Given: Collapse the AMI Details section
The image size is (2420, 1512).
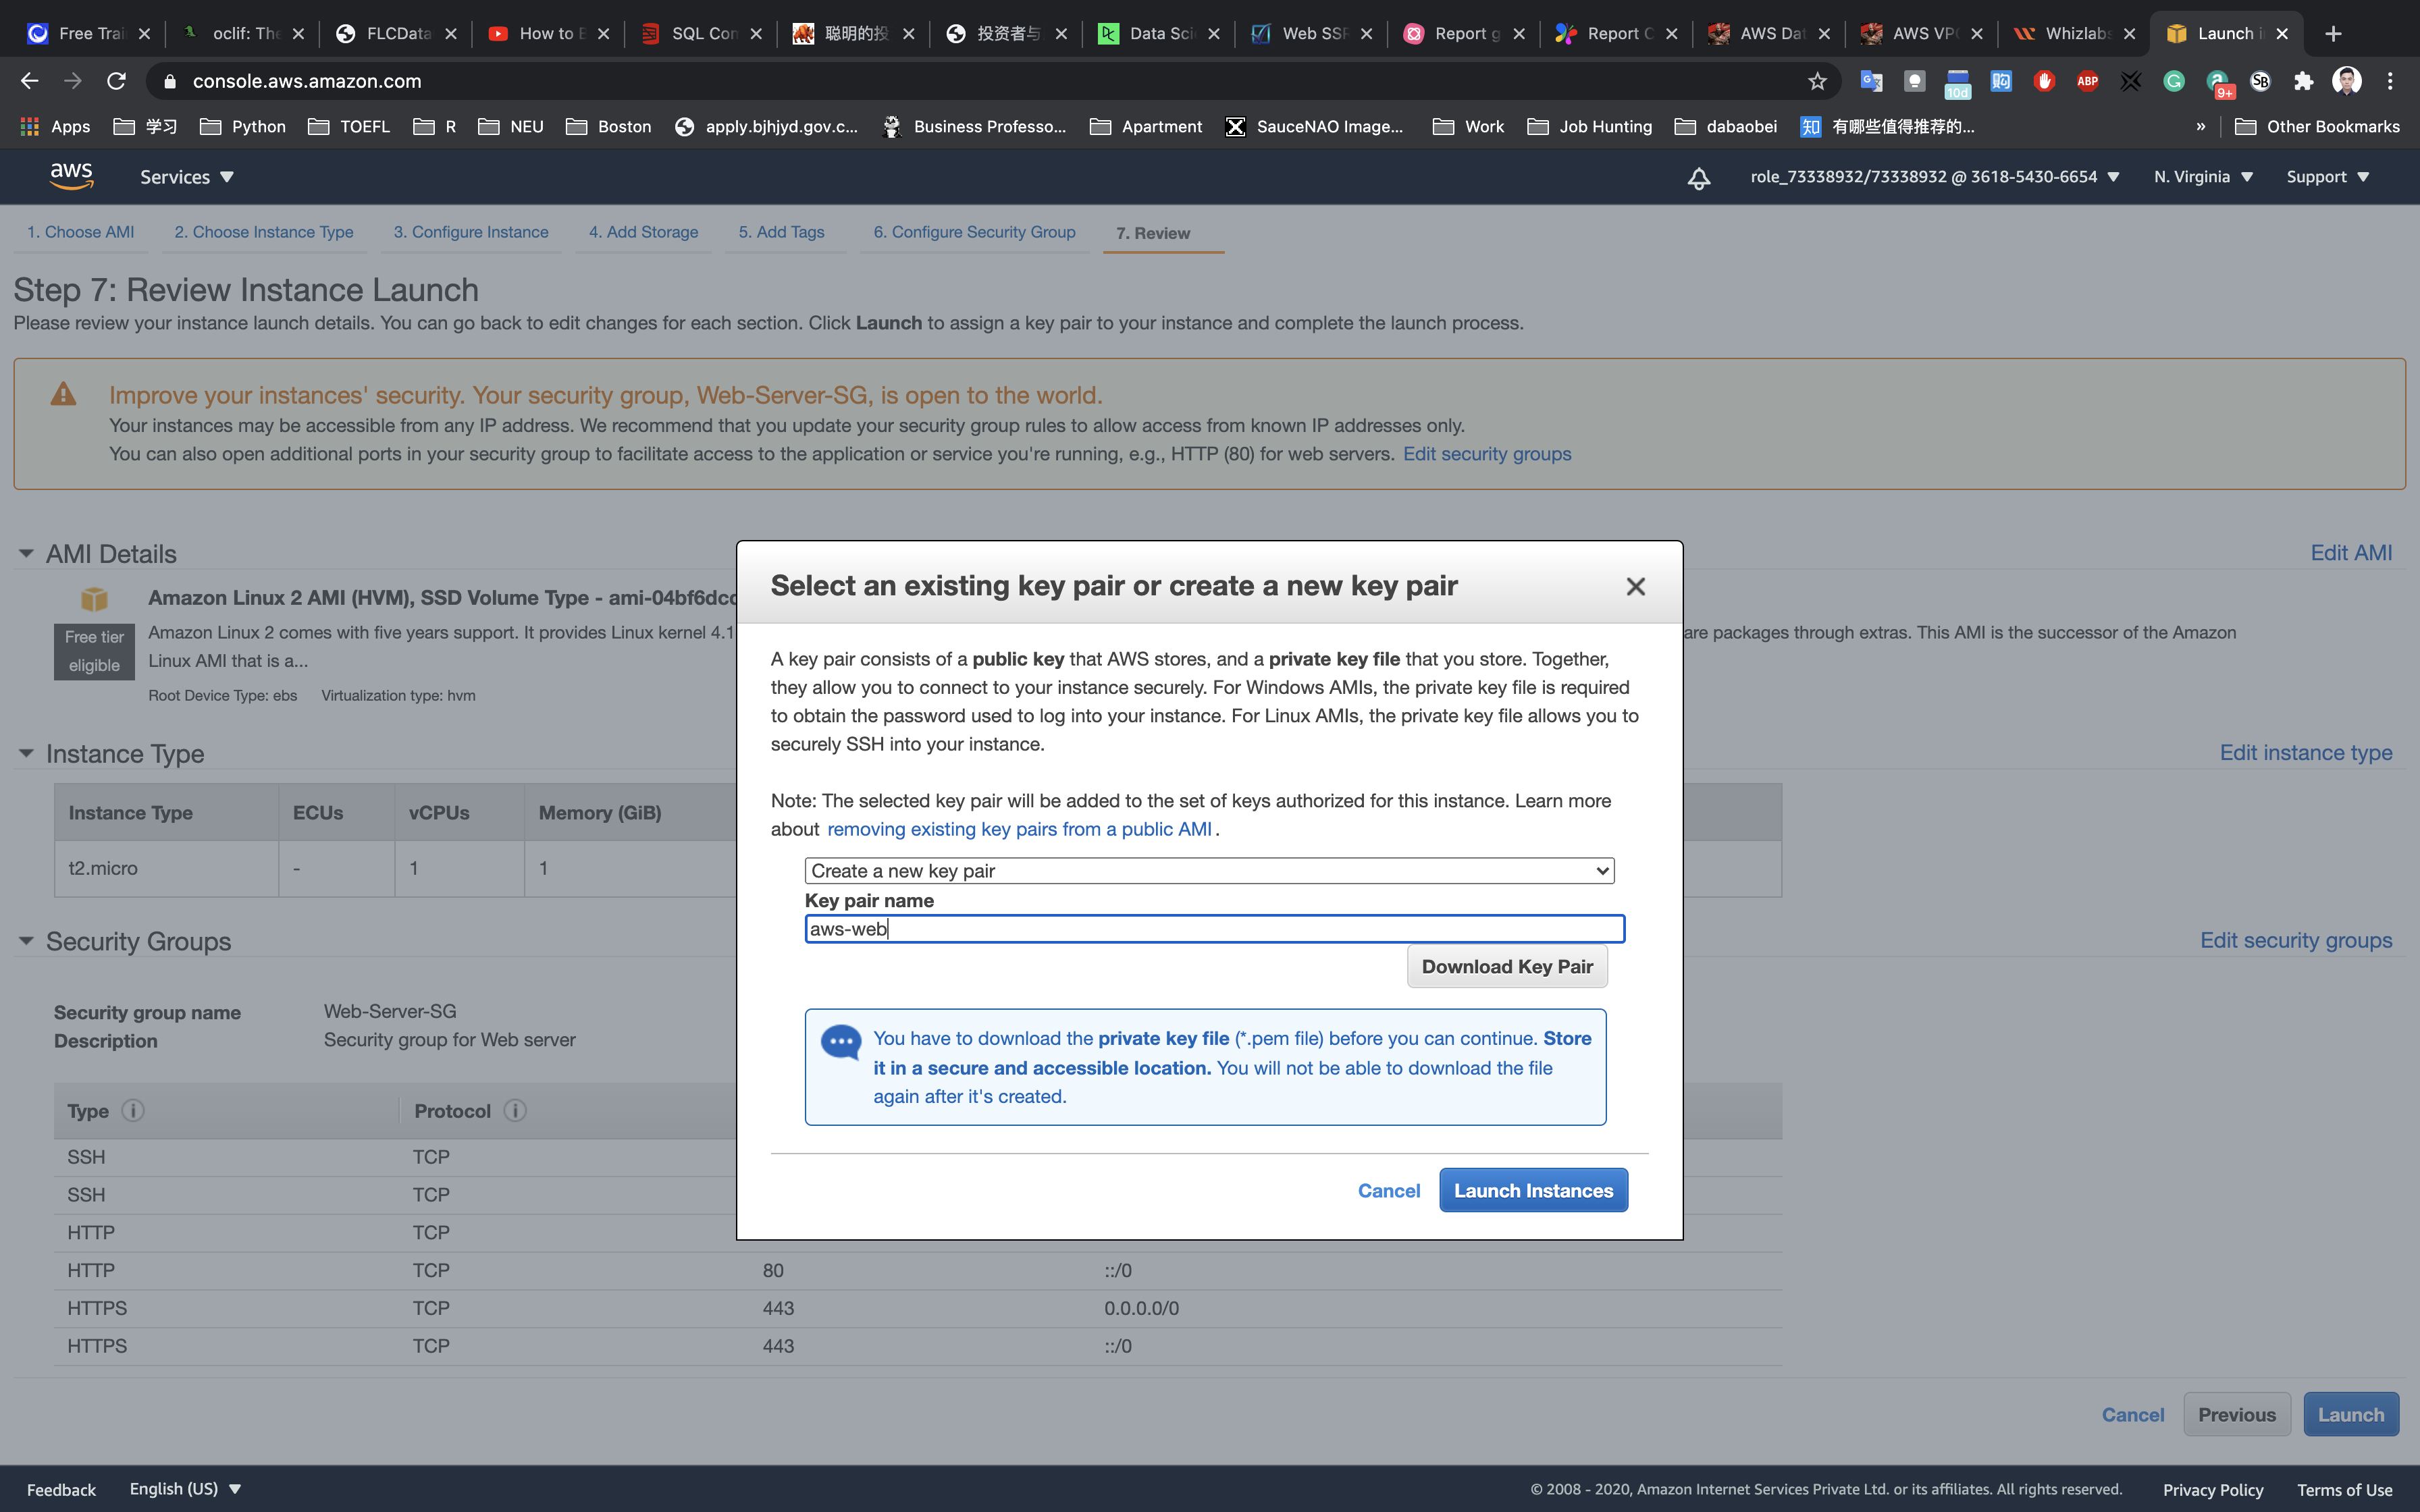Looking at the screenshot, I should click(26, 554).
